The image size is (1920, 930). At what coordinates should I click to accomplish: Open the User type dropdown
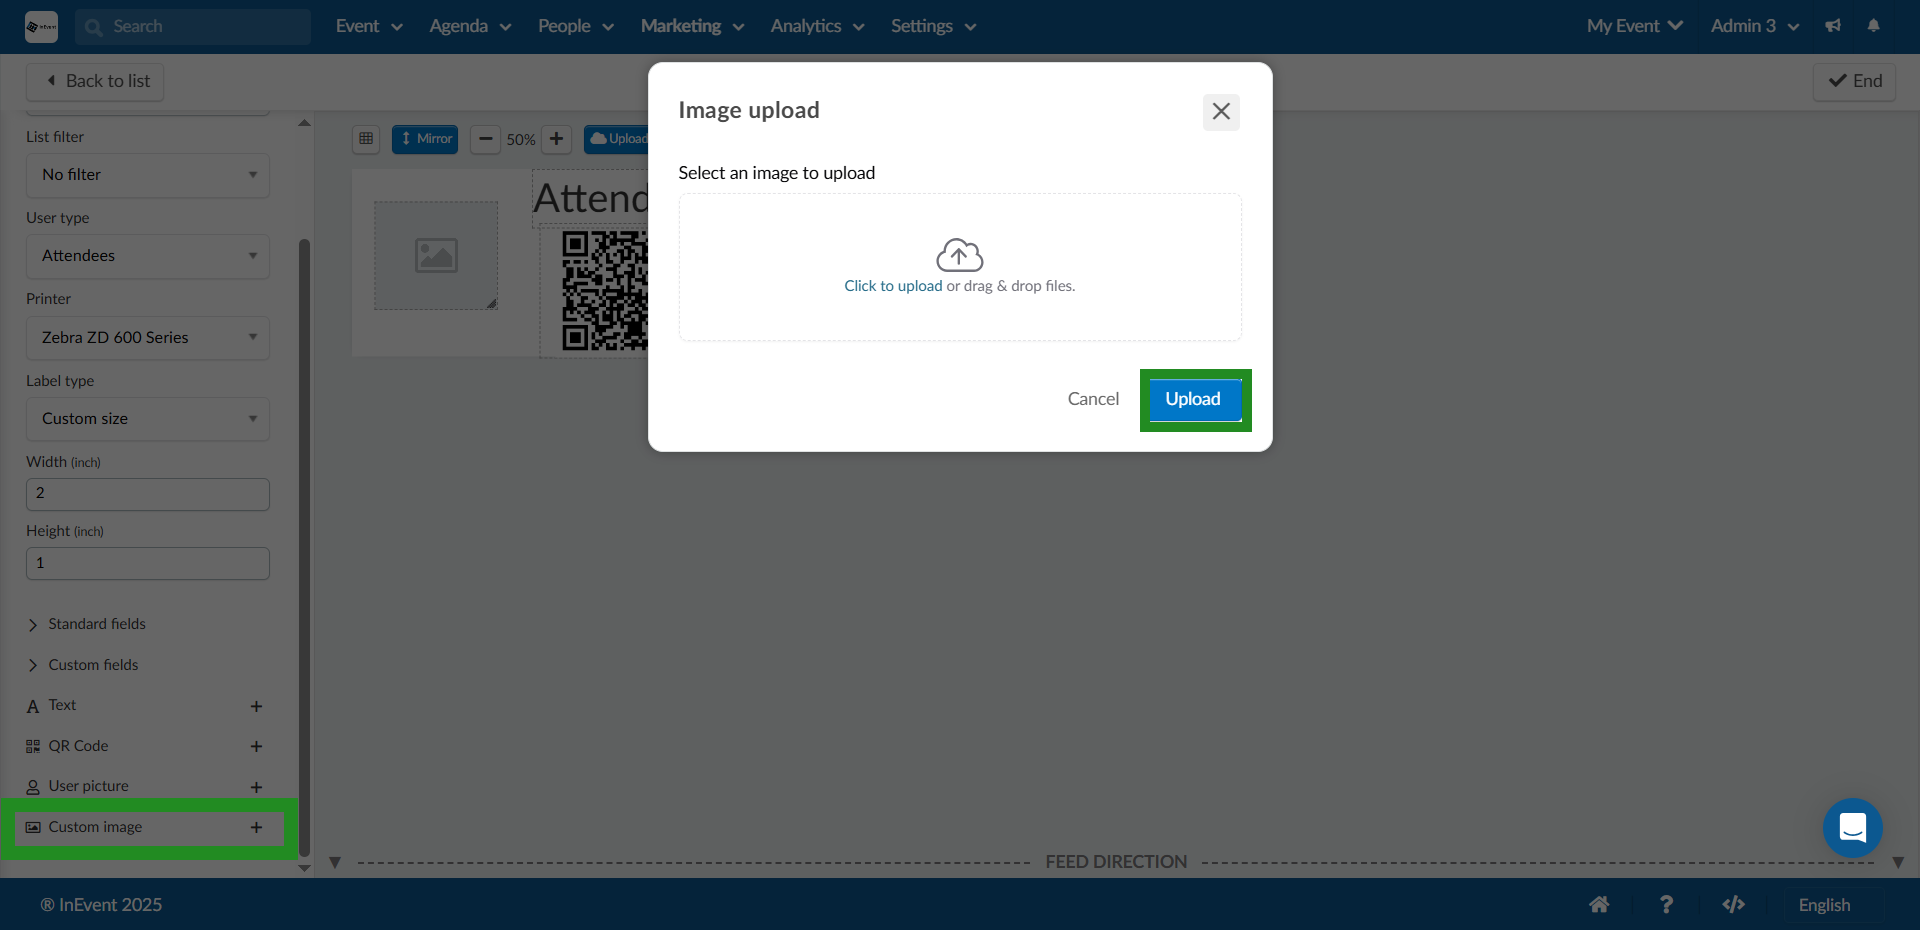[x=147, y=256]
